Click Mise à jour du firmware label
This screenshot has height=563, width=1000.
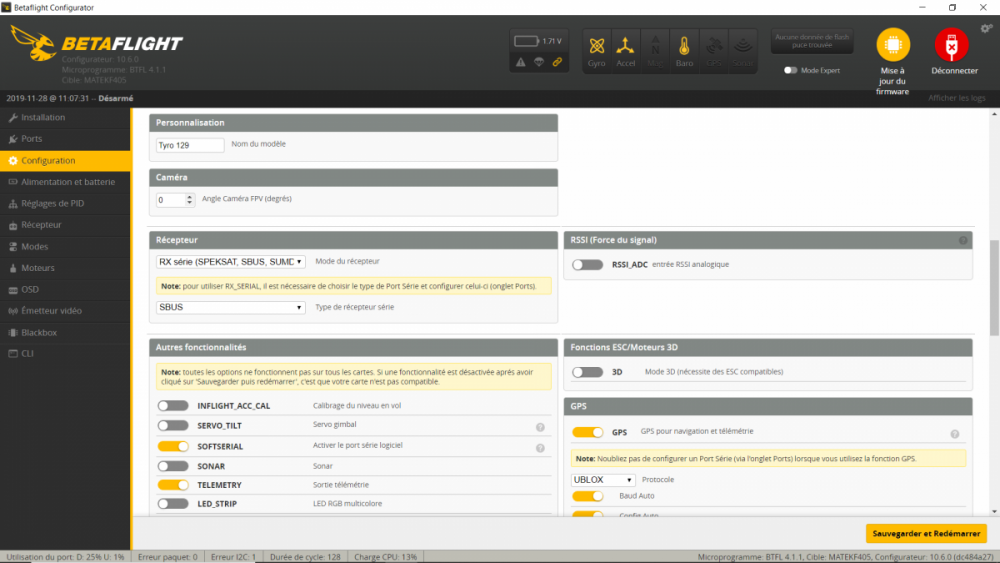[892, 81]
